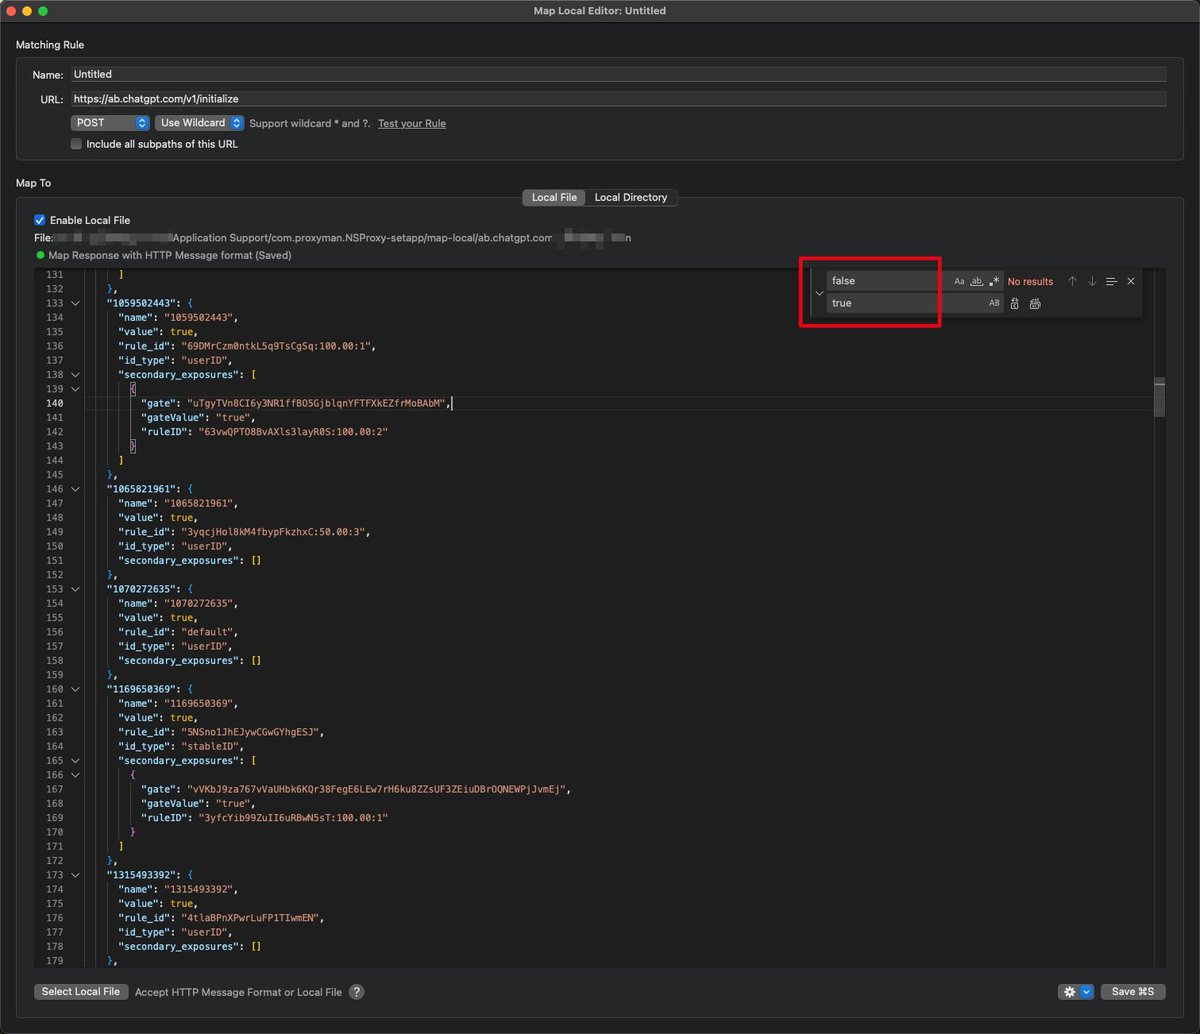Image resolution: width=1200 pixels, height=1034 pixels.
Task: Select line number 140 in gutter
Action: coord(54,404)
